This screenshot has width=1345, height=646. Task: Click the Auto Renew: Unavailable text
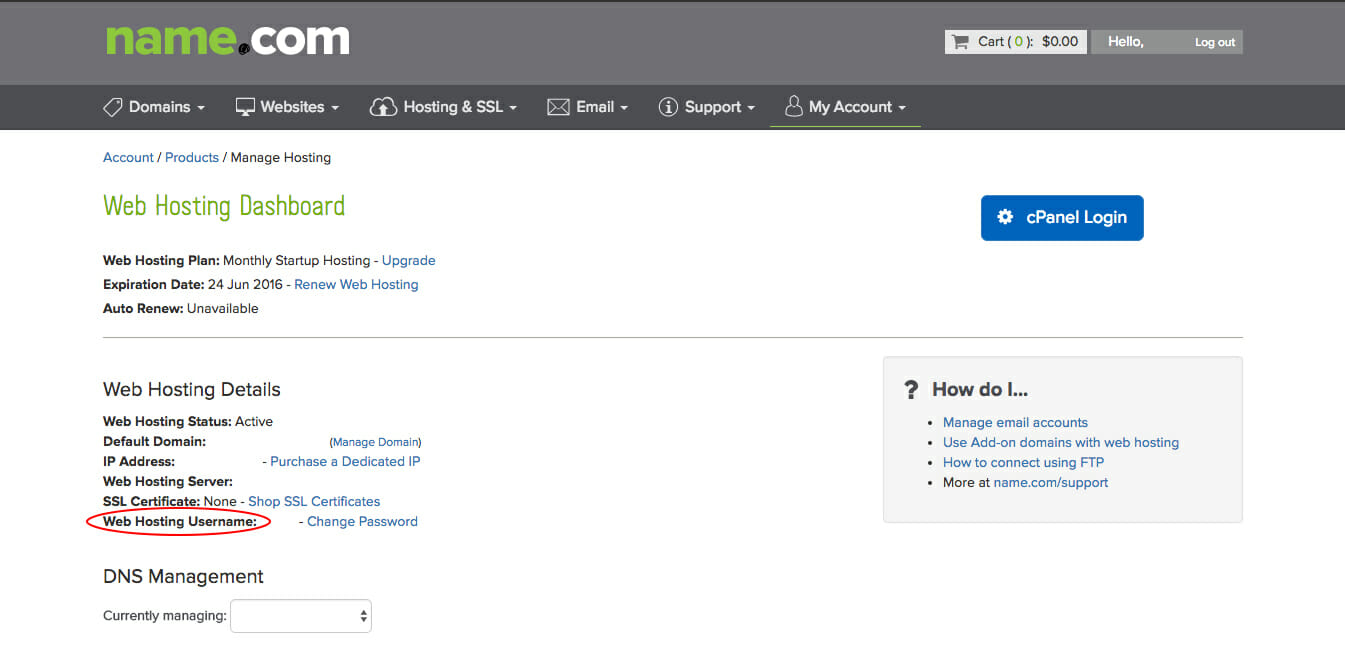181,309
